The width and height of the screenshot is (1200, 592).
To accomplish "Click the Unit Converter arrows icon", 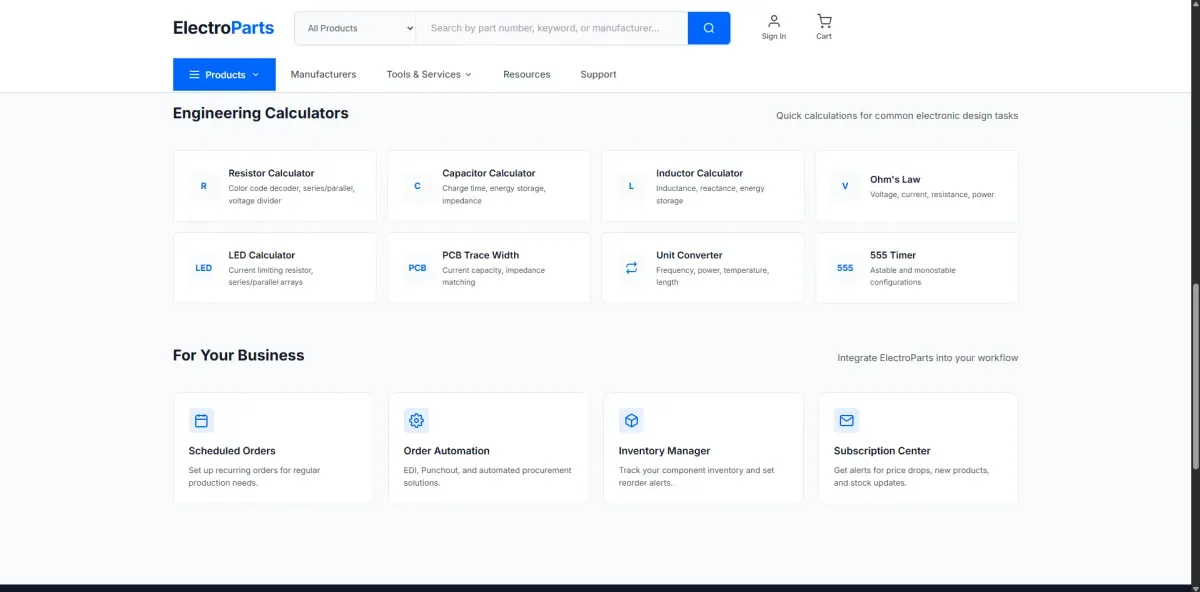I will click(631, 268).
